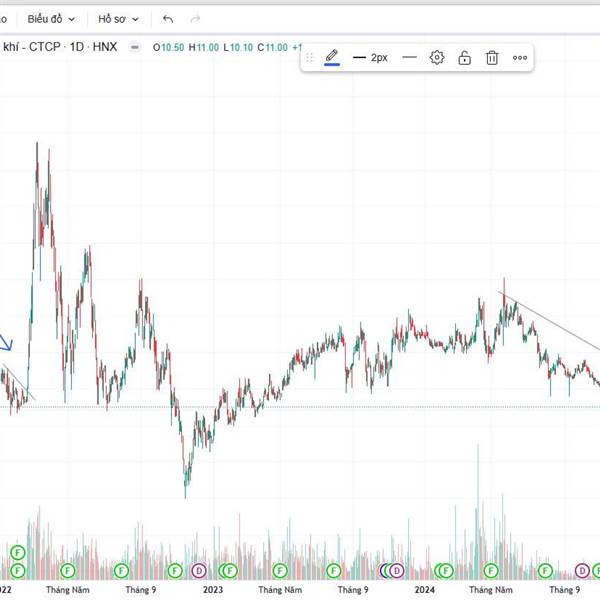
Task: Open the Biểu đồ dropdown menu
Action: (51, 19)
